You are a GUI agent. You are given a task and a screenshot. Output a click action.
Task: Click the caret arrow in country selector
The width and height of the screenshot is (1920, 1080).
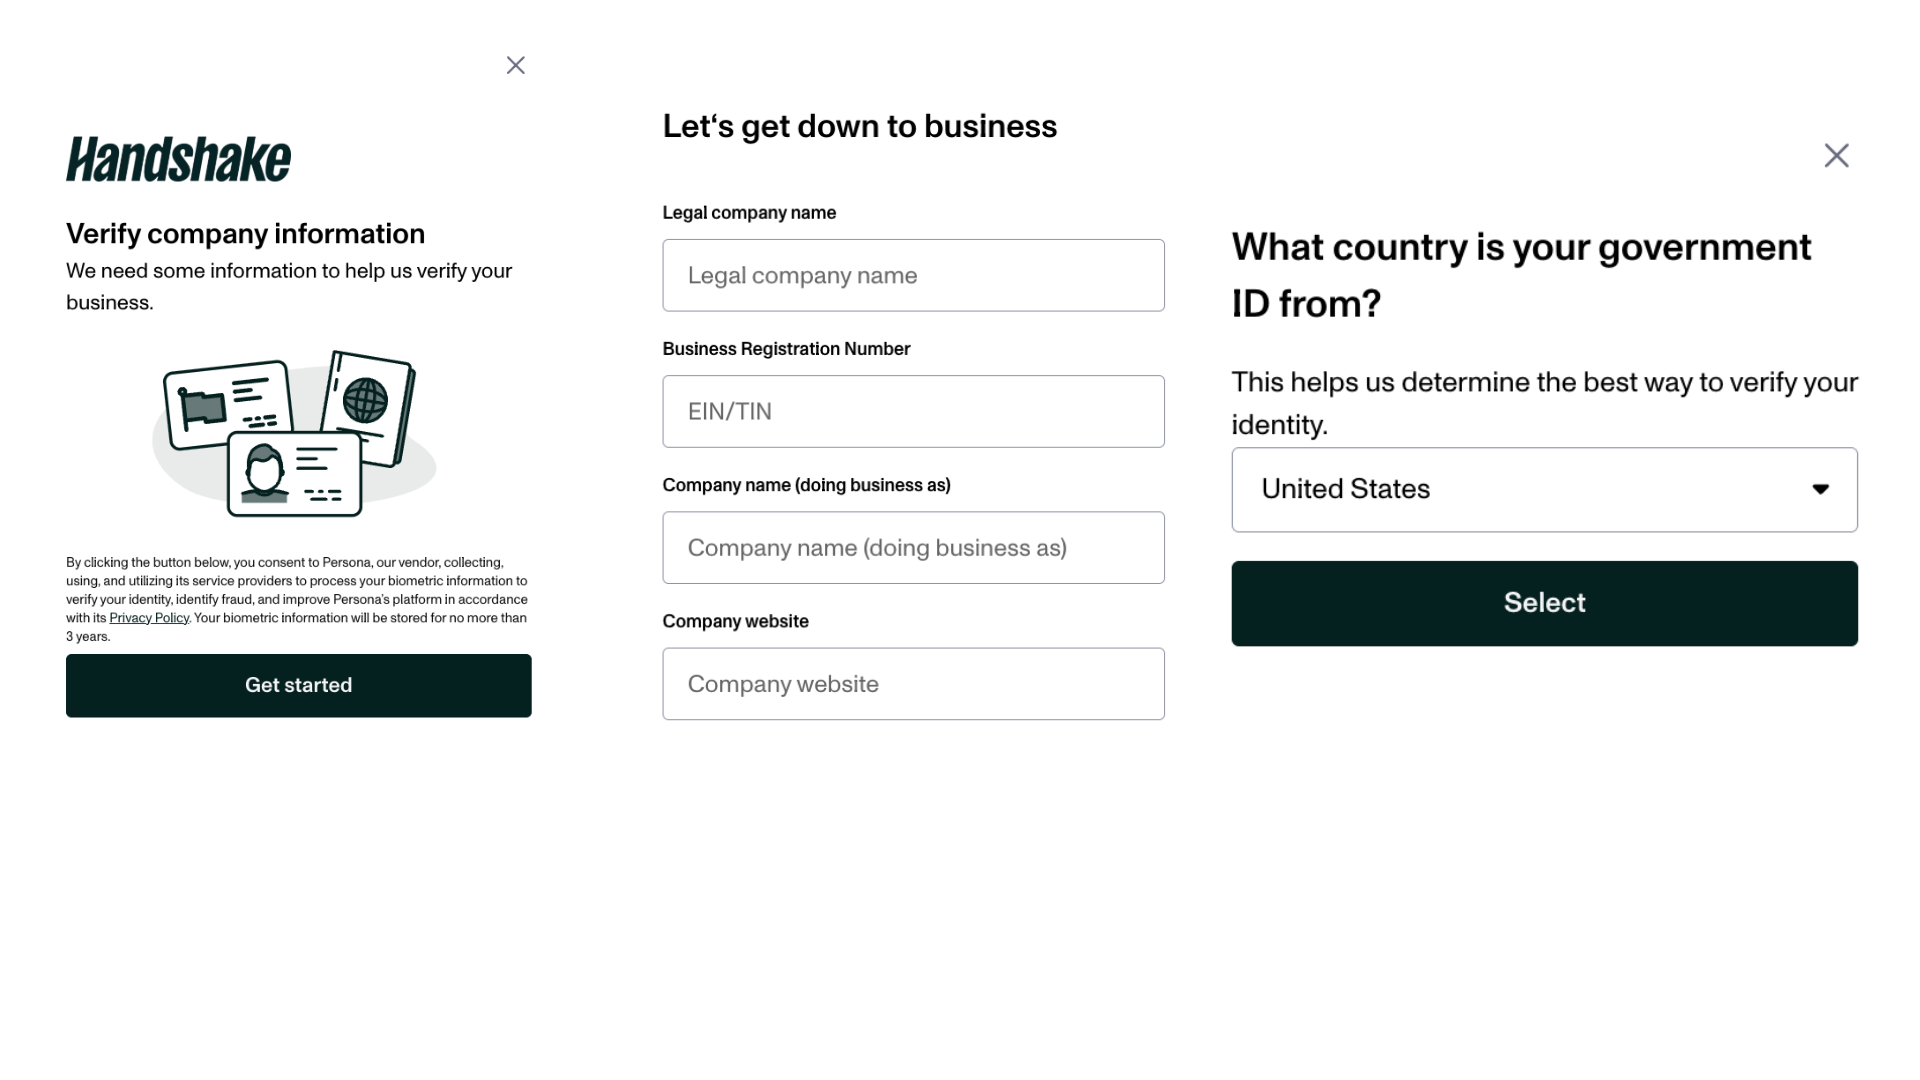pyautogui.click(x=1820, y=489)
